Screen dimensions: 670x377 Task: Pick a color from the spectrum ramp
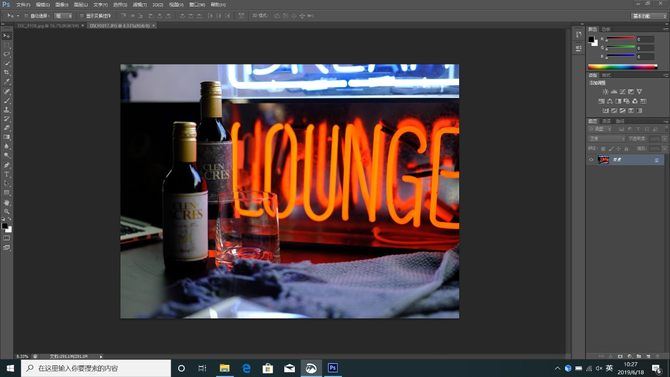(623, 67)
